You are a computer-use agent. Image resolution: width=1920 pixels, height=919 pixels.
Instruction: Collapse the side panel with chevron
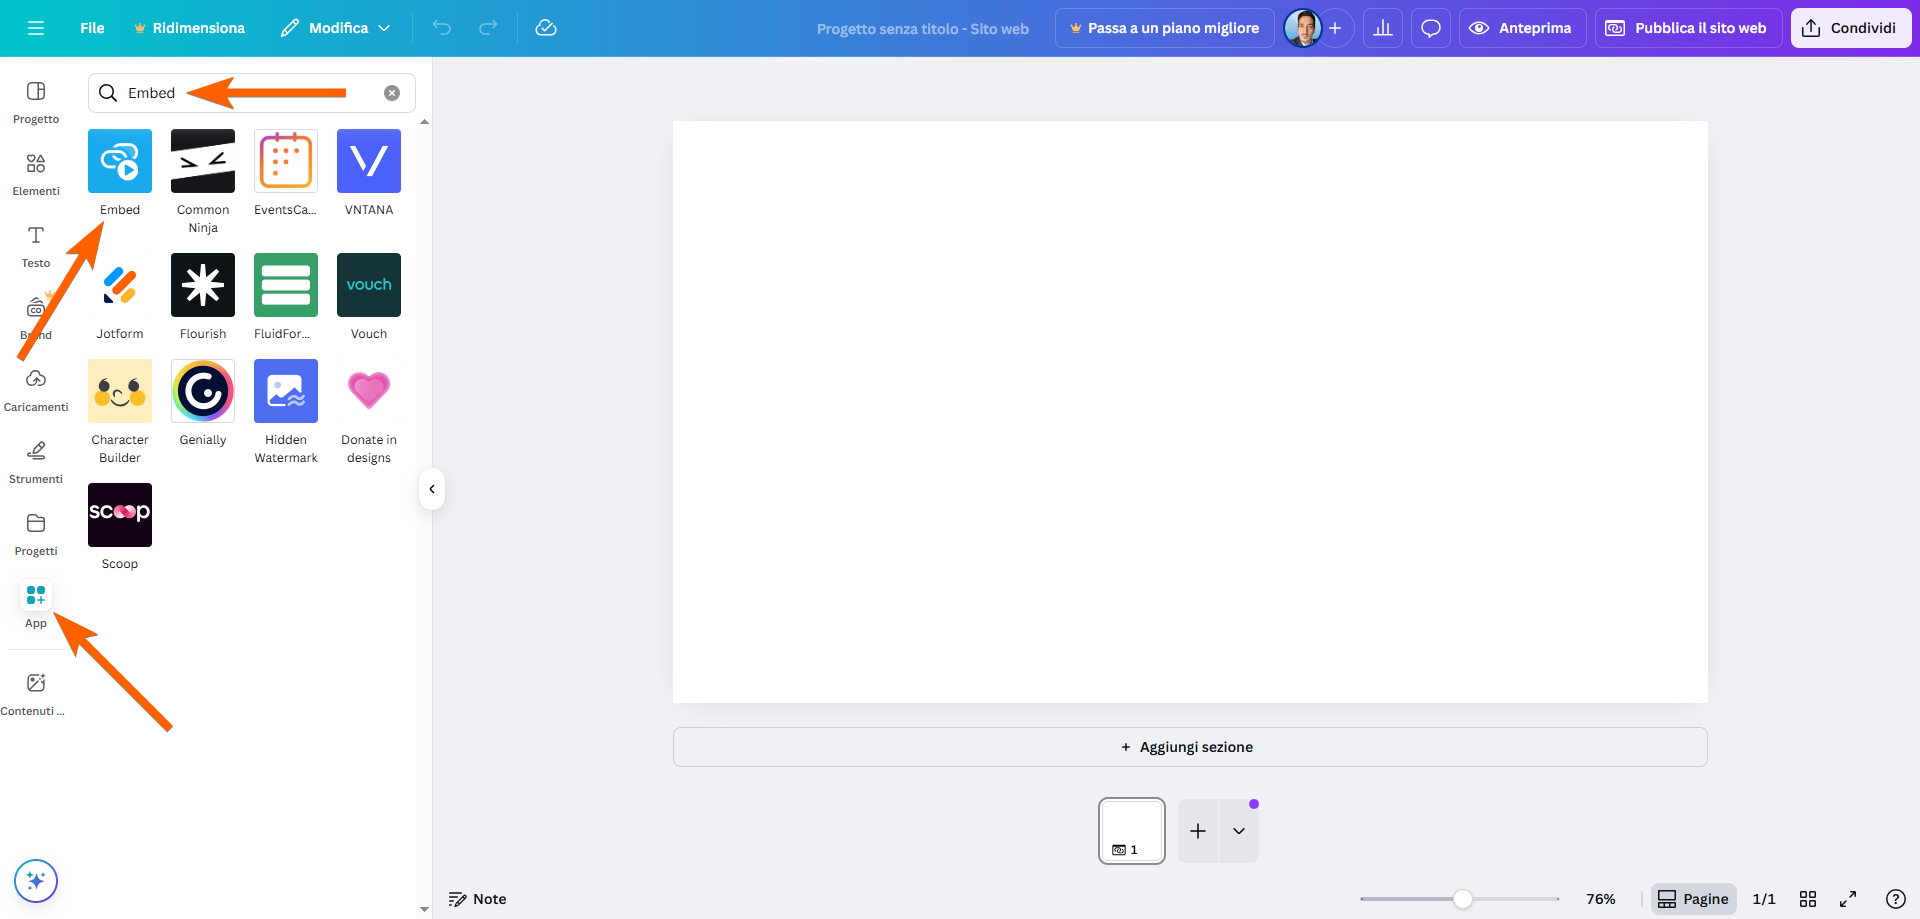tap(432, 489)
